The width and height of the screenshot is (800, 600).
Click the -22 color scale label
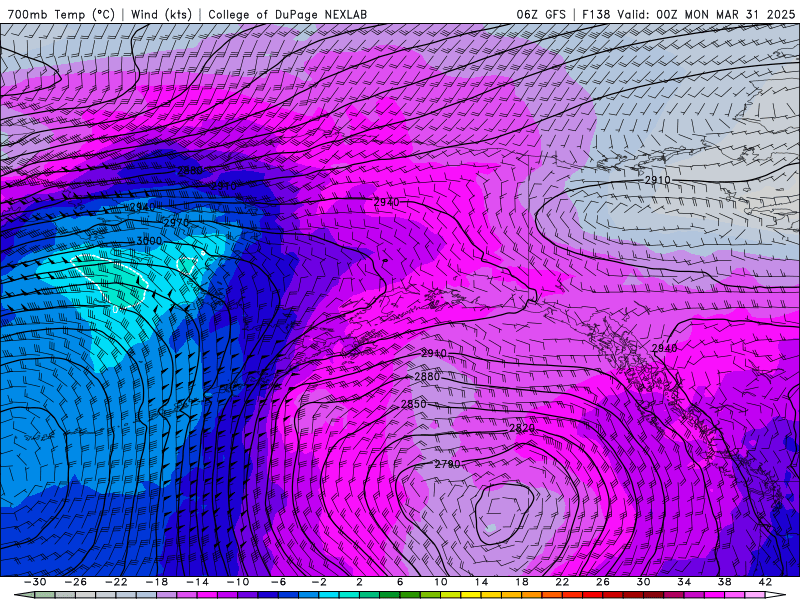pos(116,582)
